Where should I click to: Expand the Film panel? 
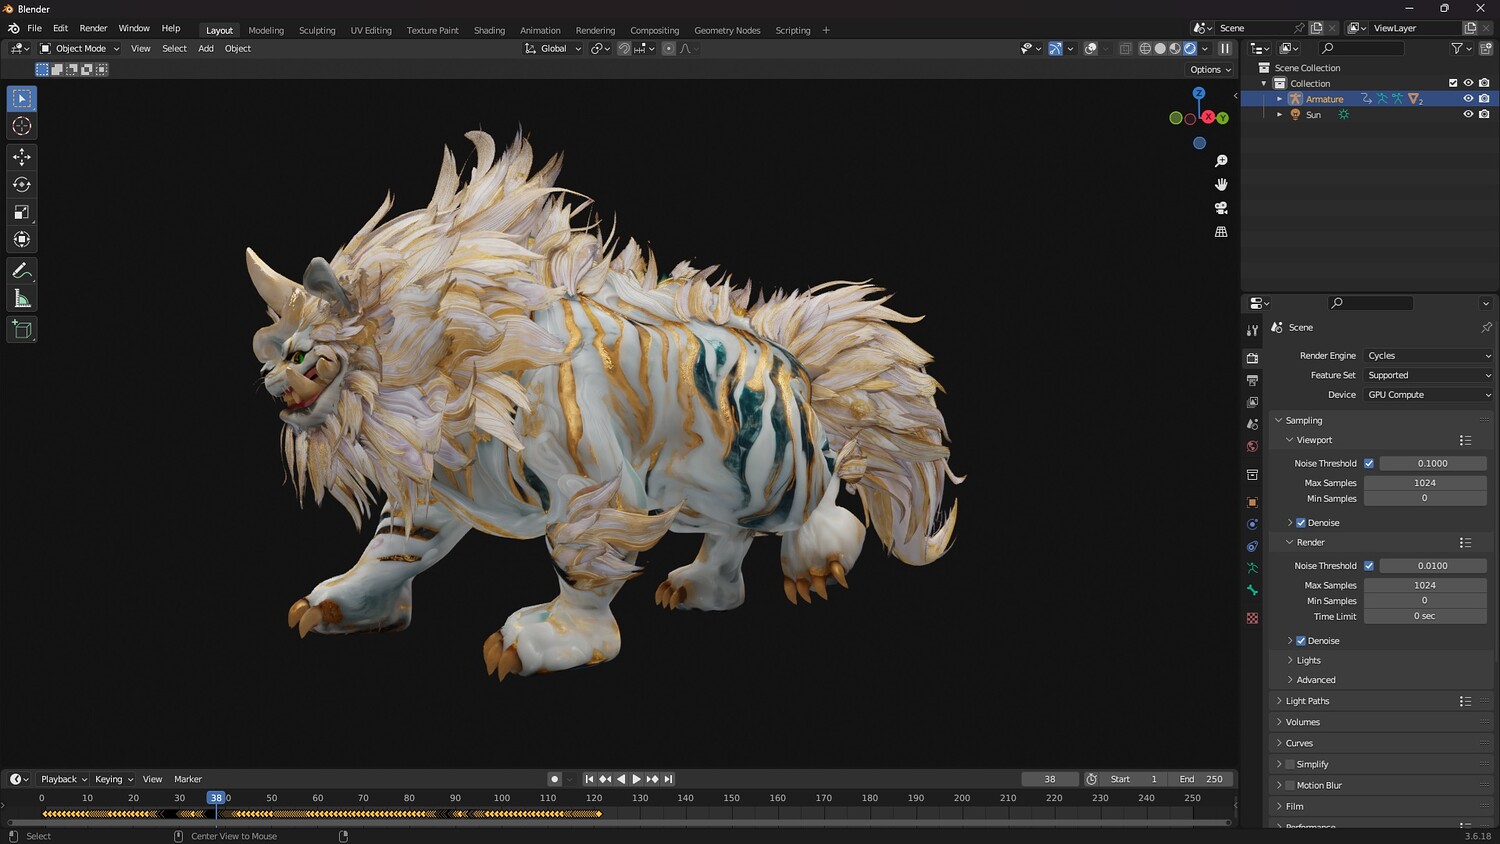tap(1294, 806)
